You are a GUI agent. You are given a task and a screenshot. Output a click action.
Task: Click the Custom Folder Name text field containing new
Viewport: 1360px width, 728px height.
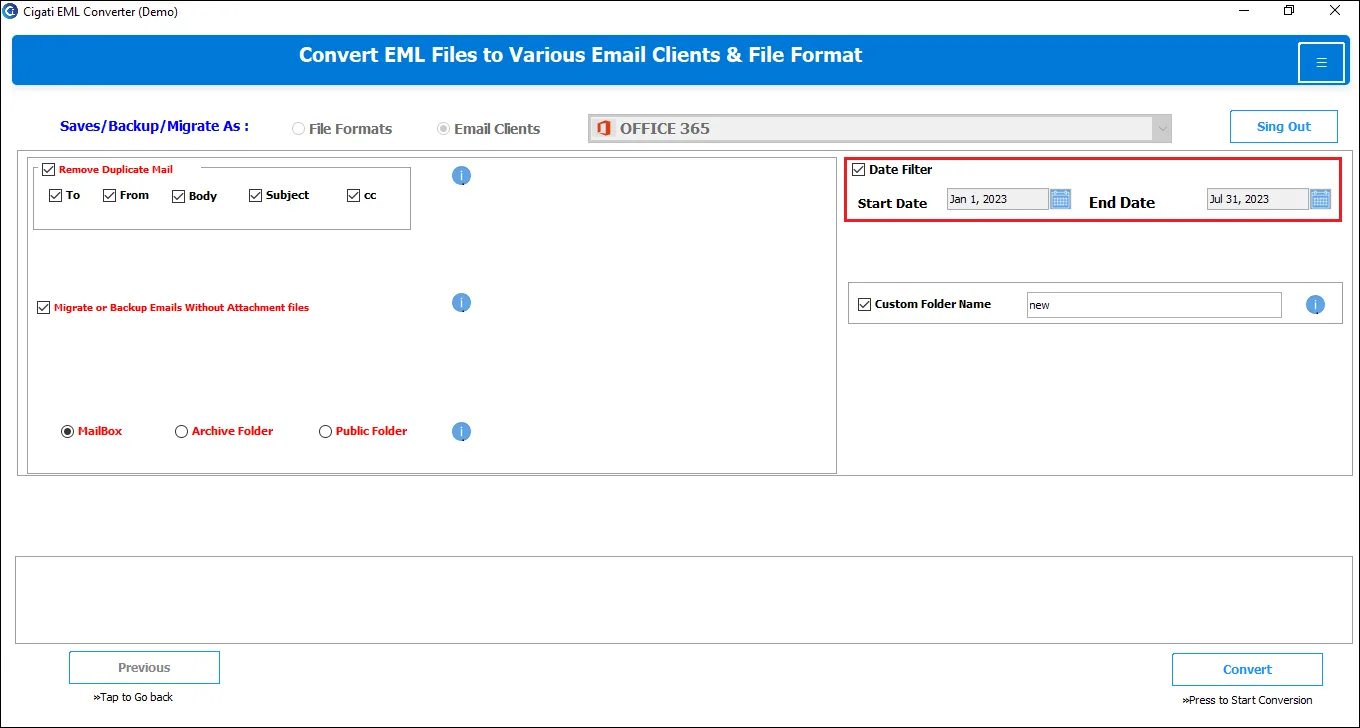tap(1154, 305)
